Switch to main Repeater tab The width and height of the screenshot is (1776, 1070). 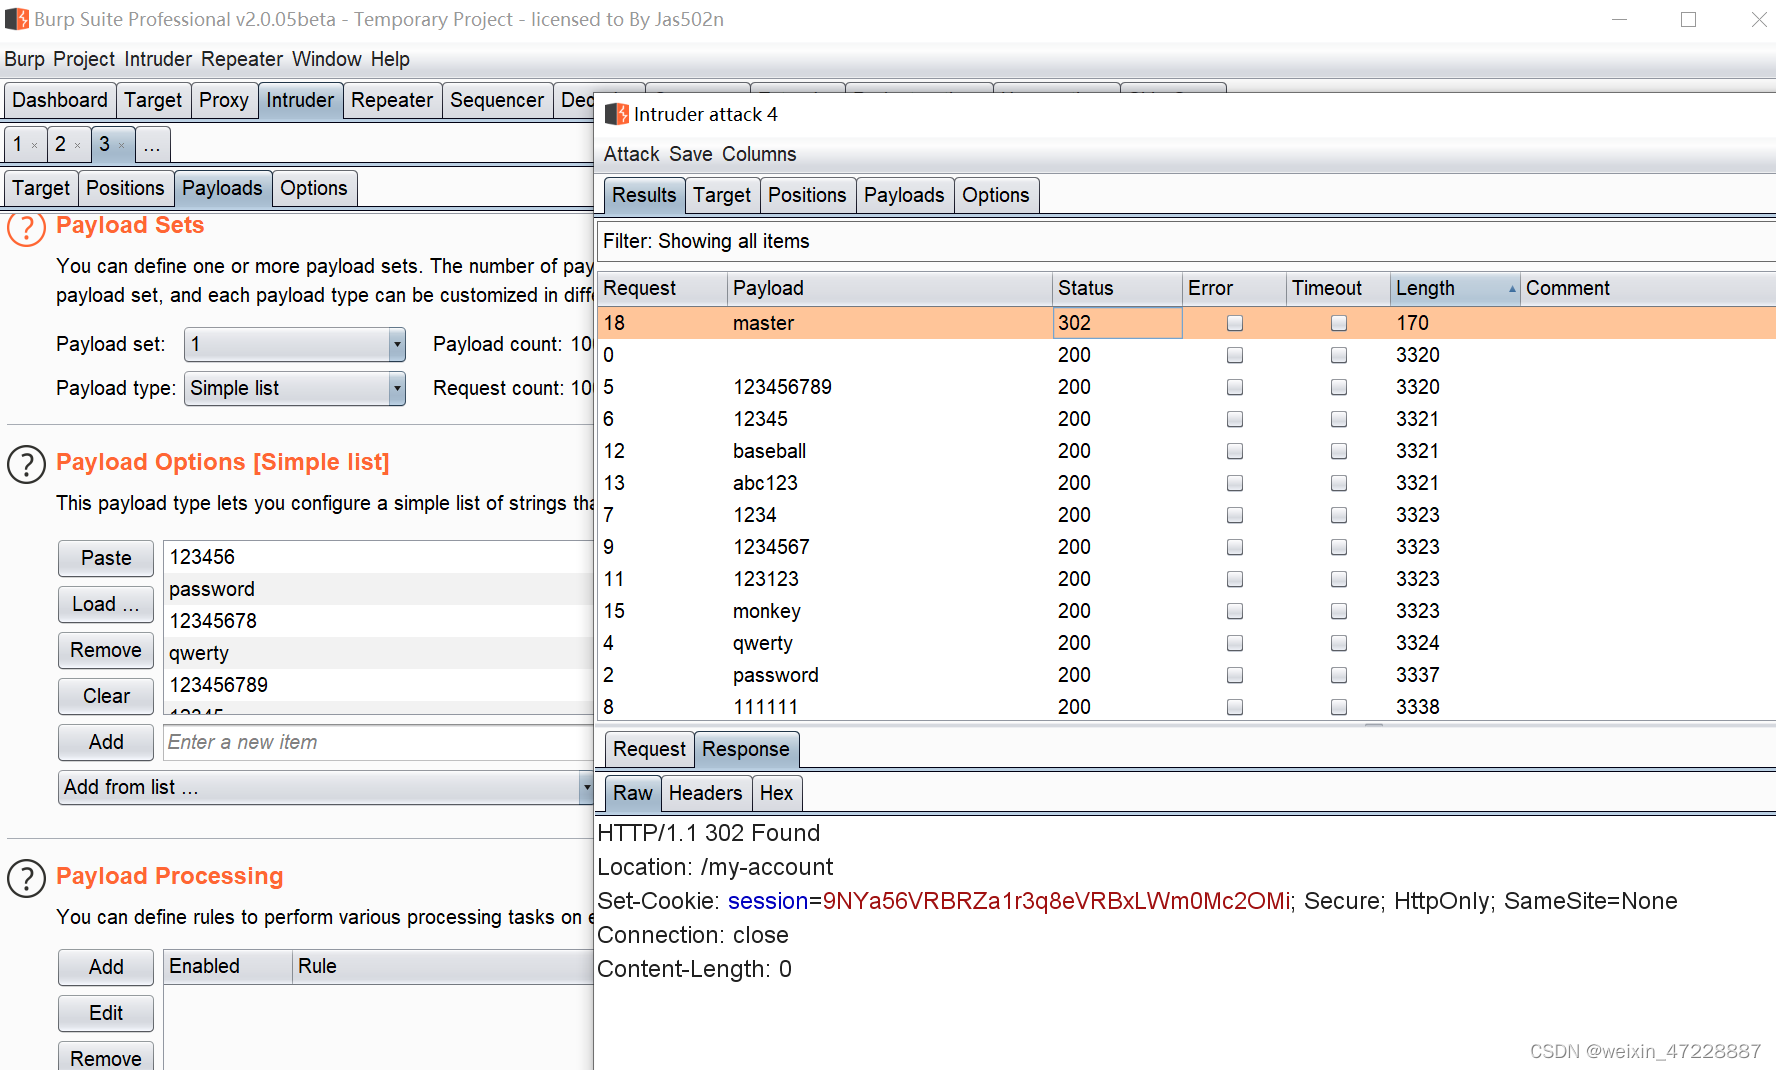[x=392, y=101]
